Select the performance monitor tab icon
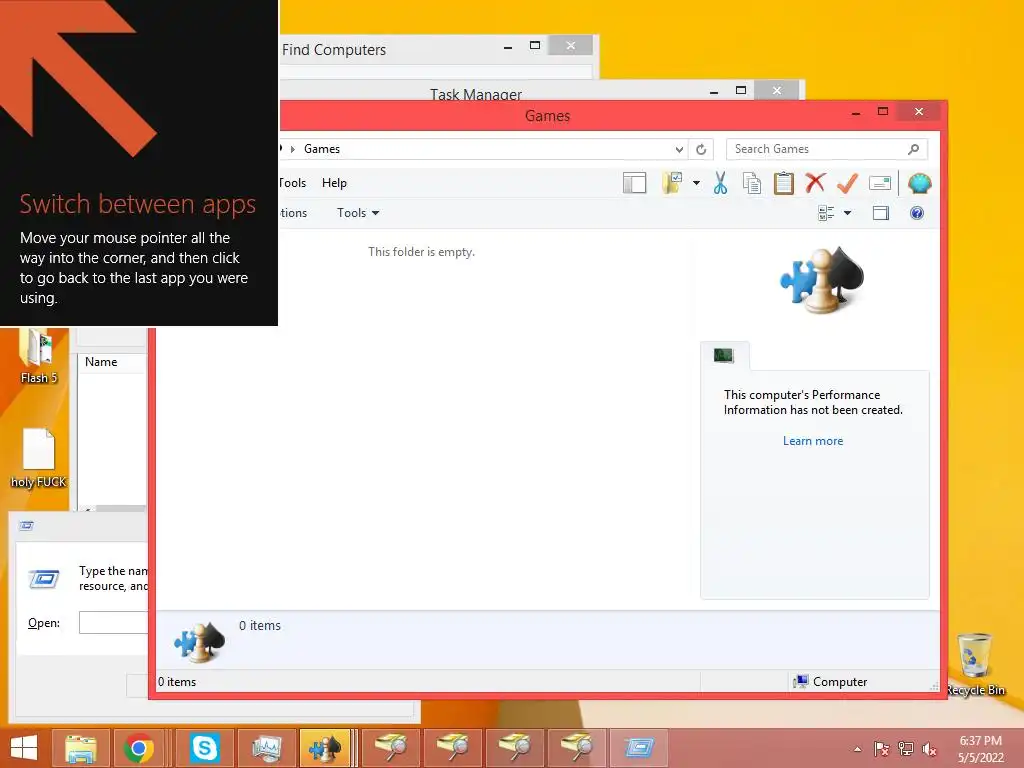The image size is (1024, 768). click(724, 355)
